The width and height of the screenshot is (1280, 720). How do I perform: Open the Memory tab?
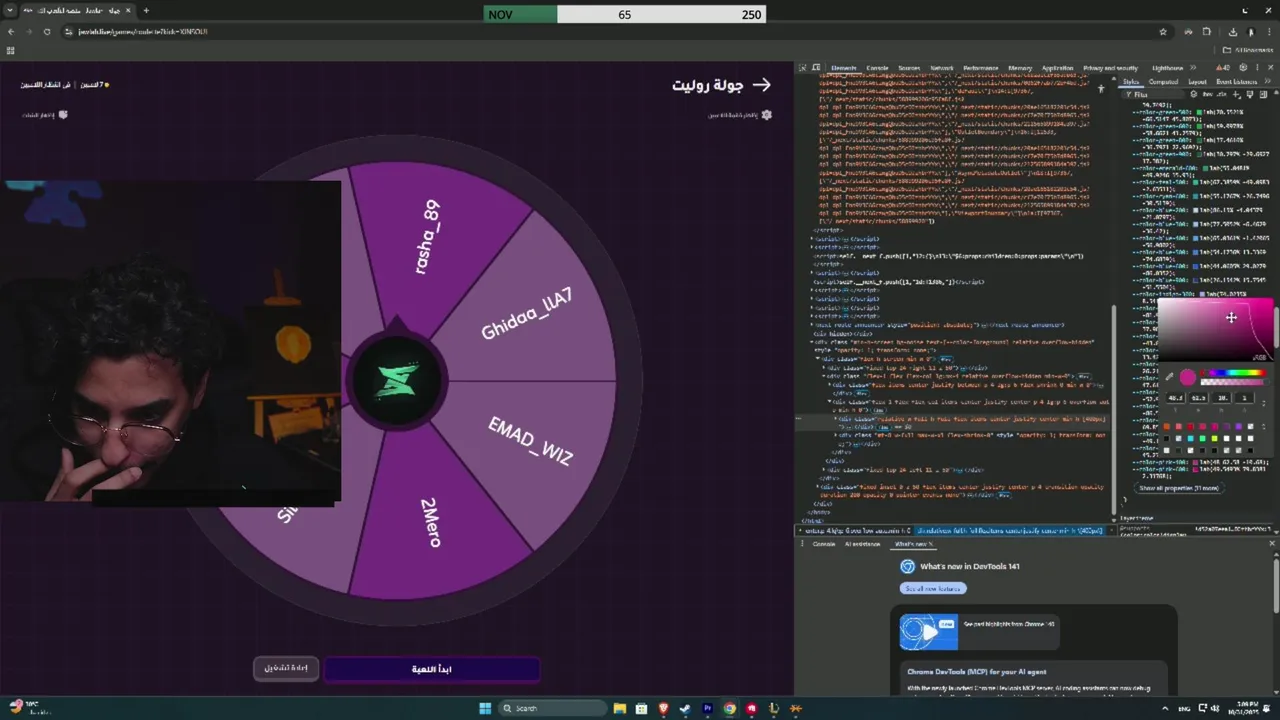point(1020,67)
